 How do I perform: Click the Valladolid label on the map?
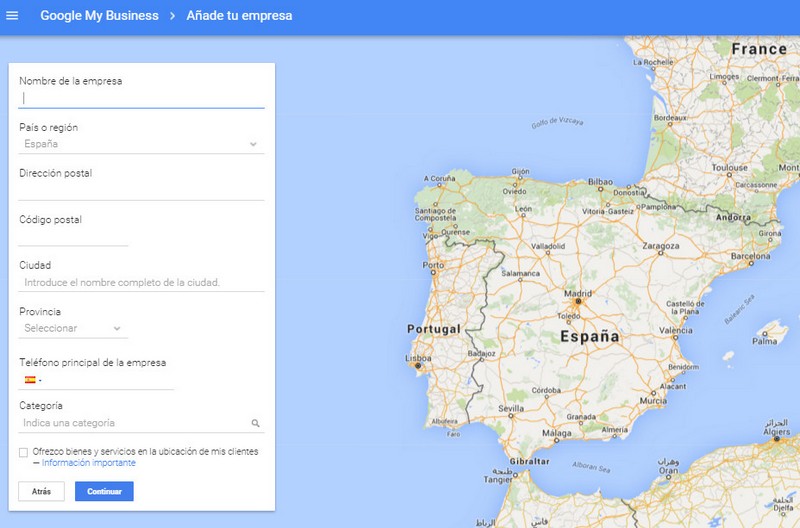[x=548, y=246]
